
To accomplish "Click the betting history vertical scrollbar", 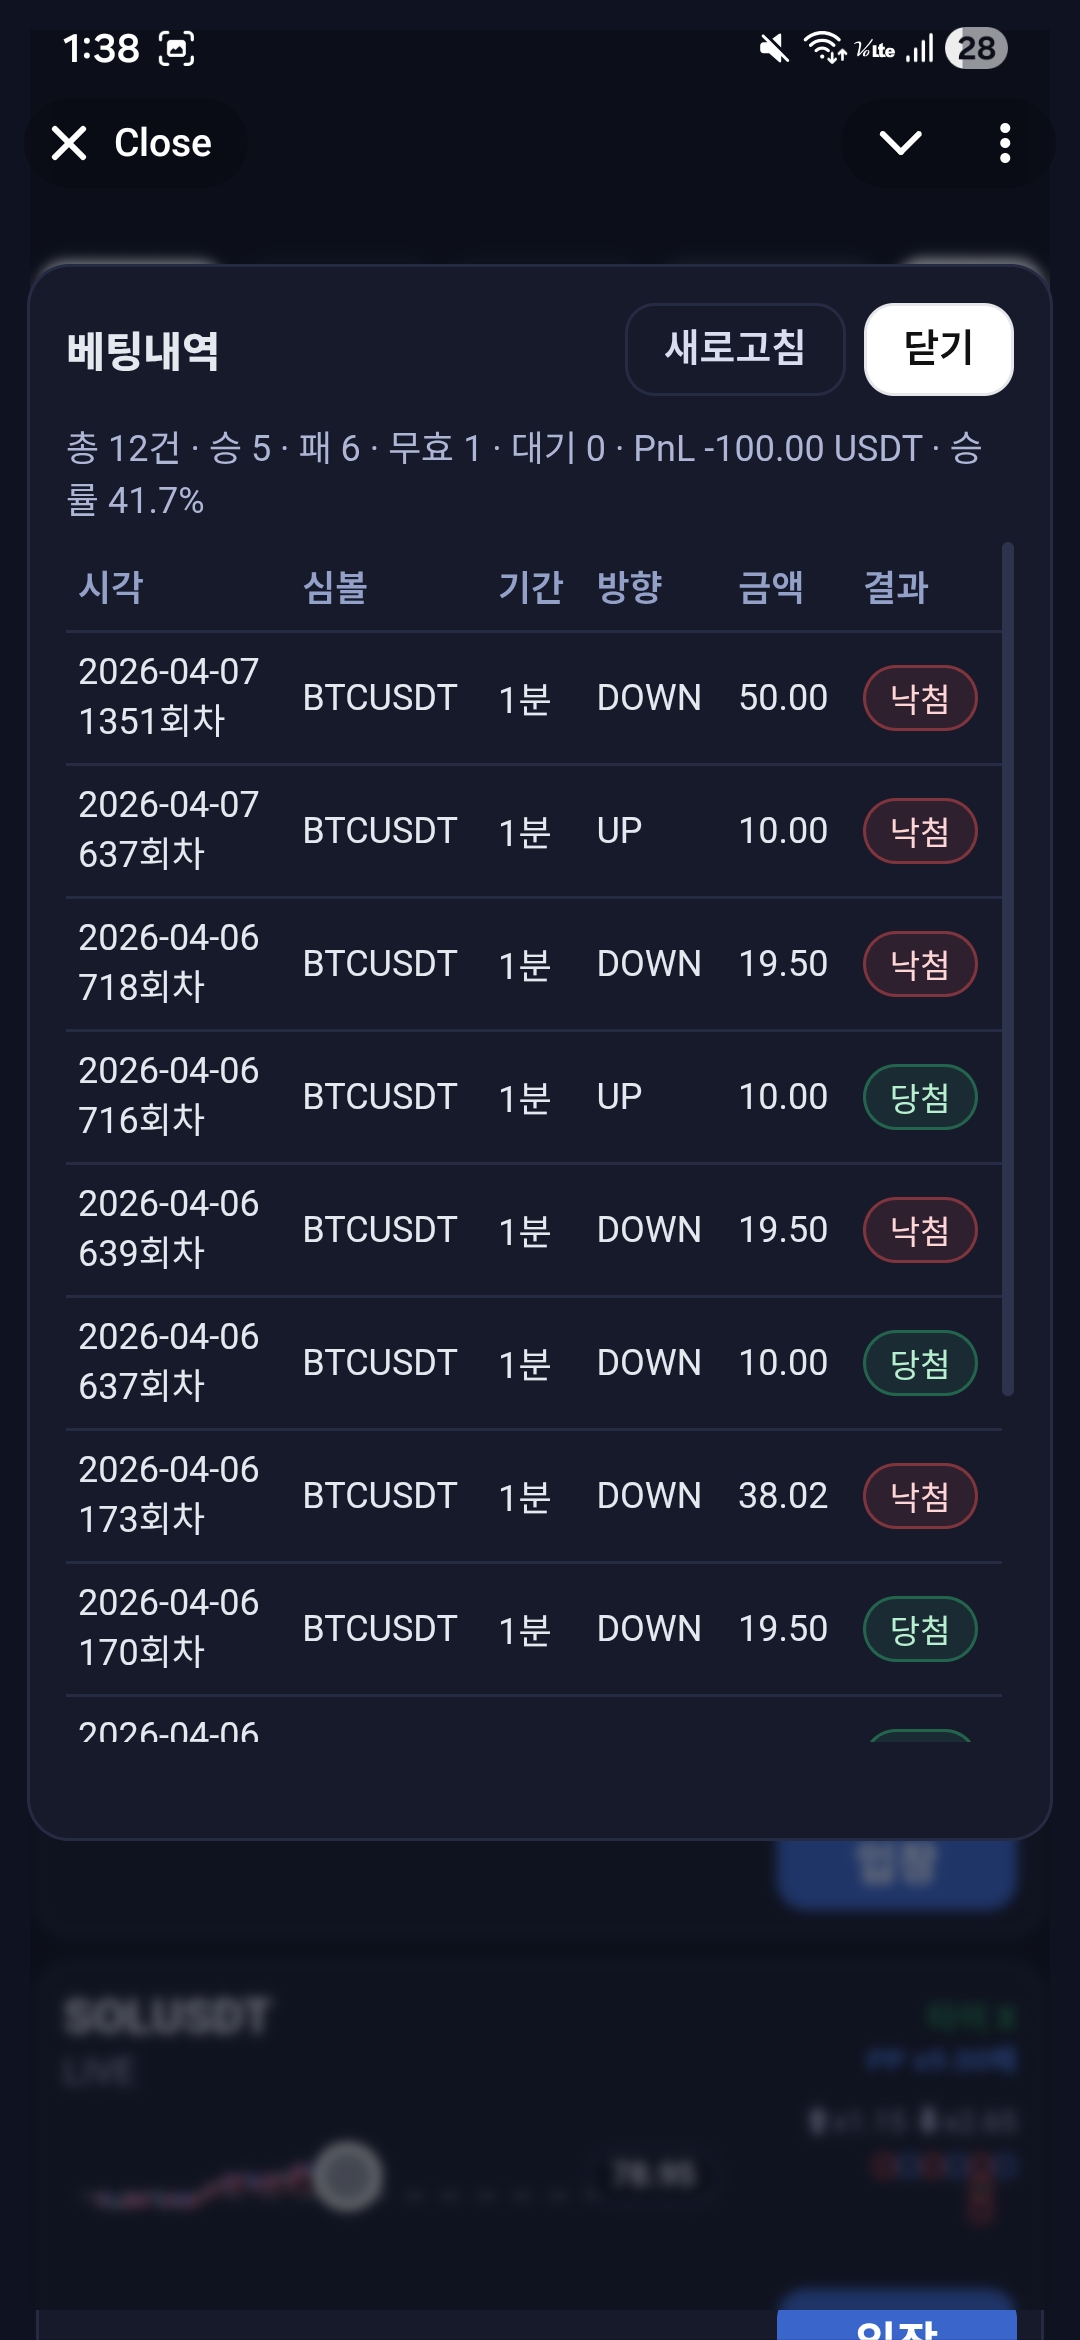I will coord(1008,968).
